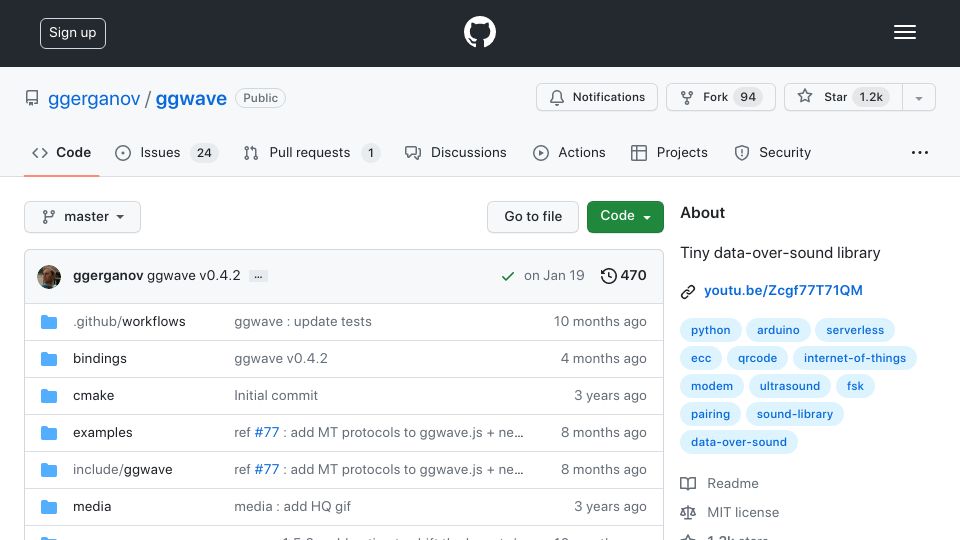Screen dimensions: 960x540
Task: Open the fork count 94
Action: (748, 97)
